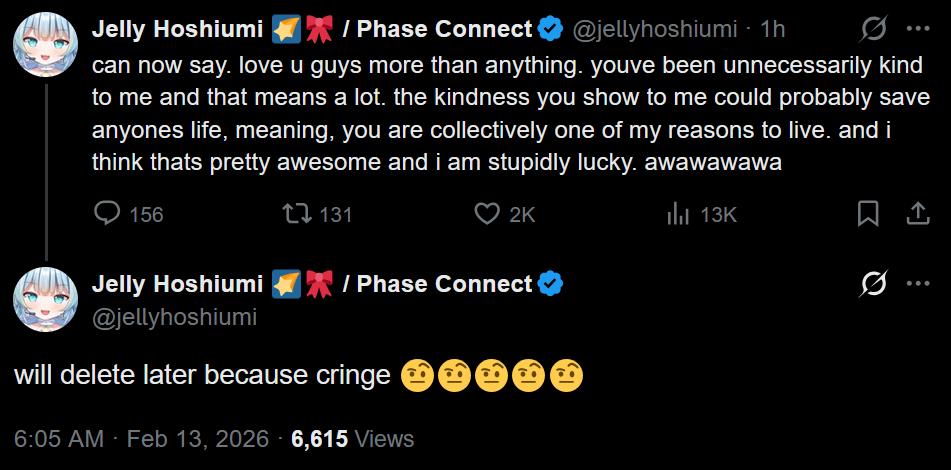The width and height of the screenshot is (951, 470).
Task: Open Grok icon on the second tweet
Action: click(x=873, y=284)
